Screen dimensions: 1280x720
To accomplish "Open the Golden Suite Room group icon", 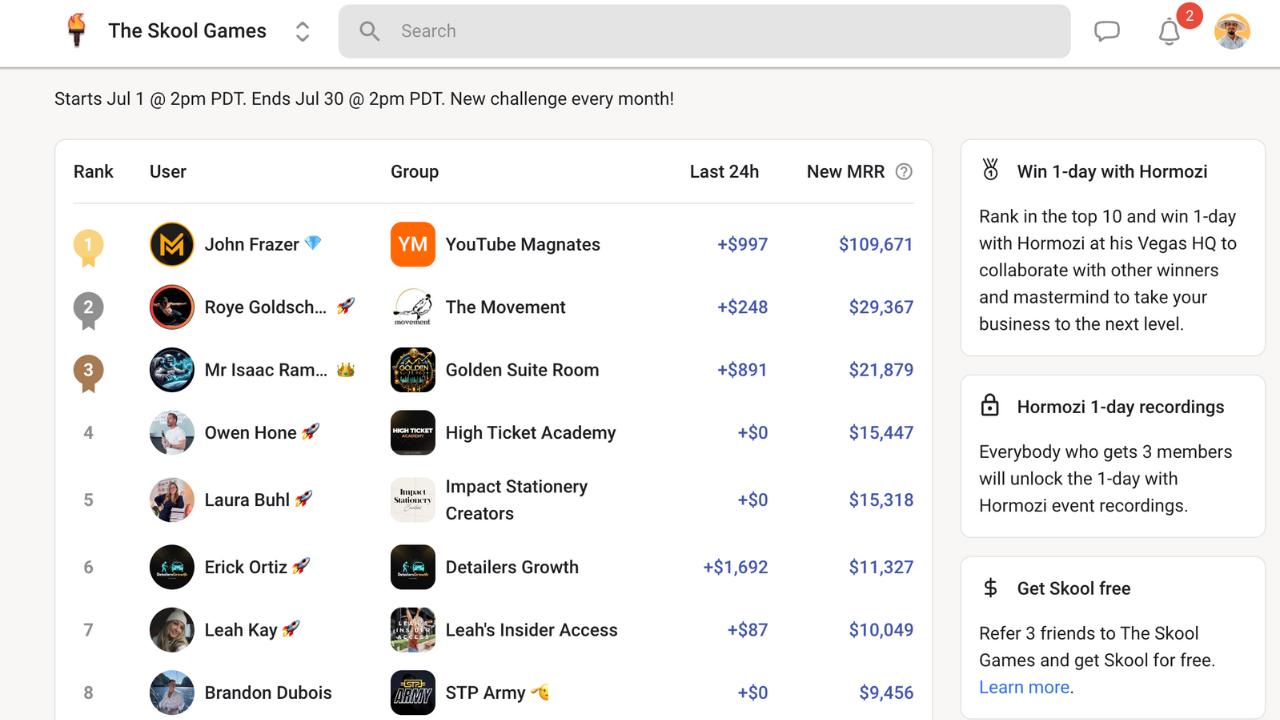I will (413, 370).
